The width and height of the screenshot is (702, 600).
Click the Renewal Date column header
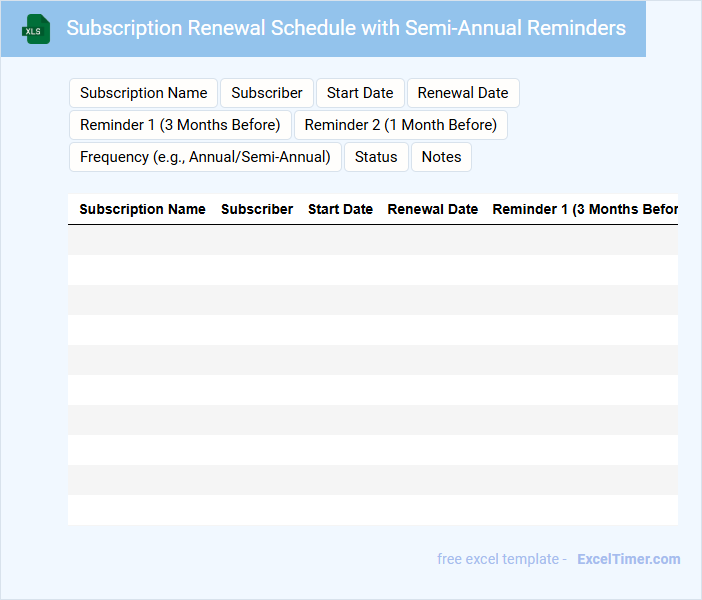[x=433, y=209]
